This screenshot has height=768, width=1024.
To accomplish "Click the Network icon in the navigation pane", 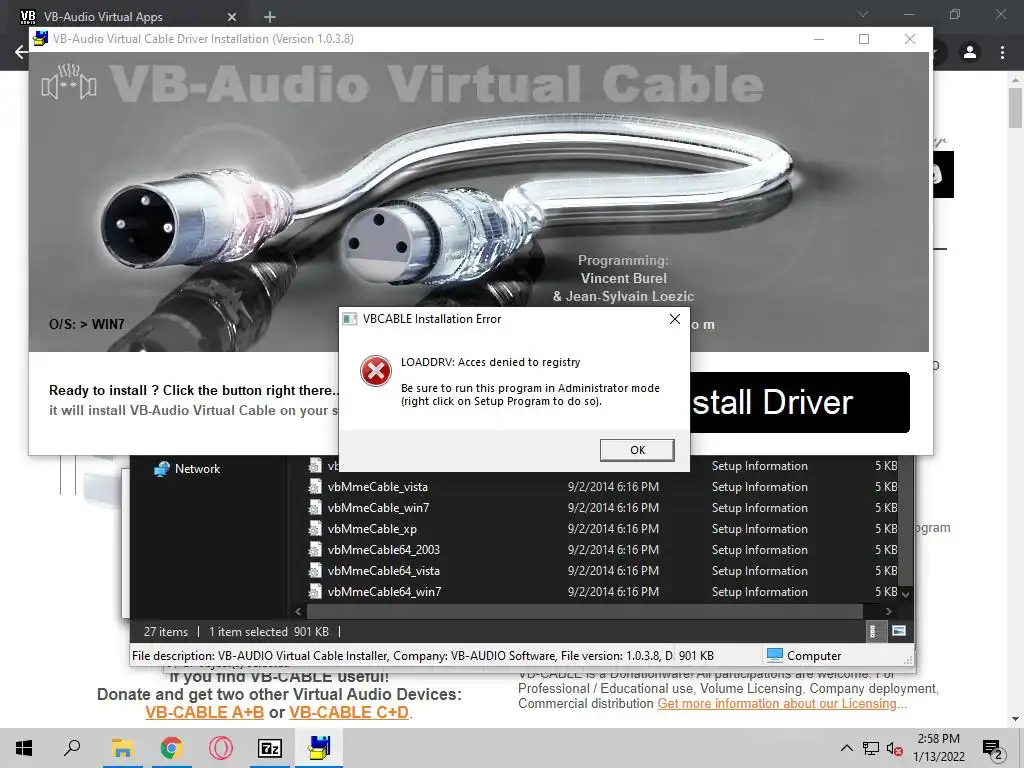I will [x=161, y=469].
